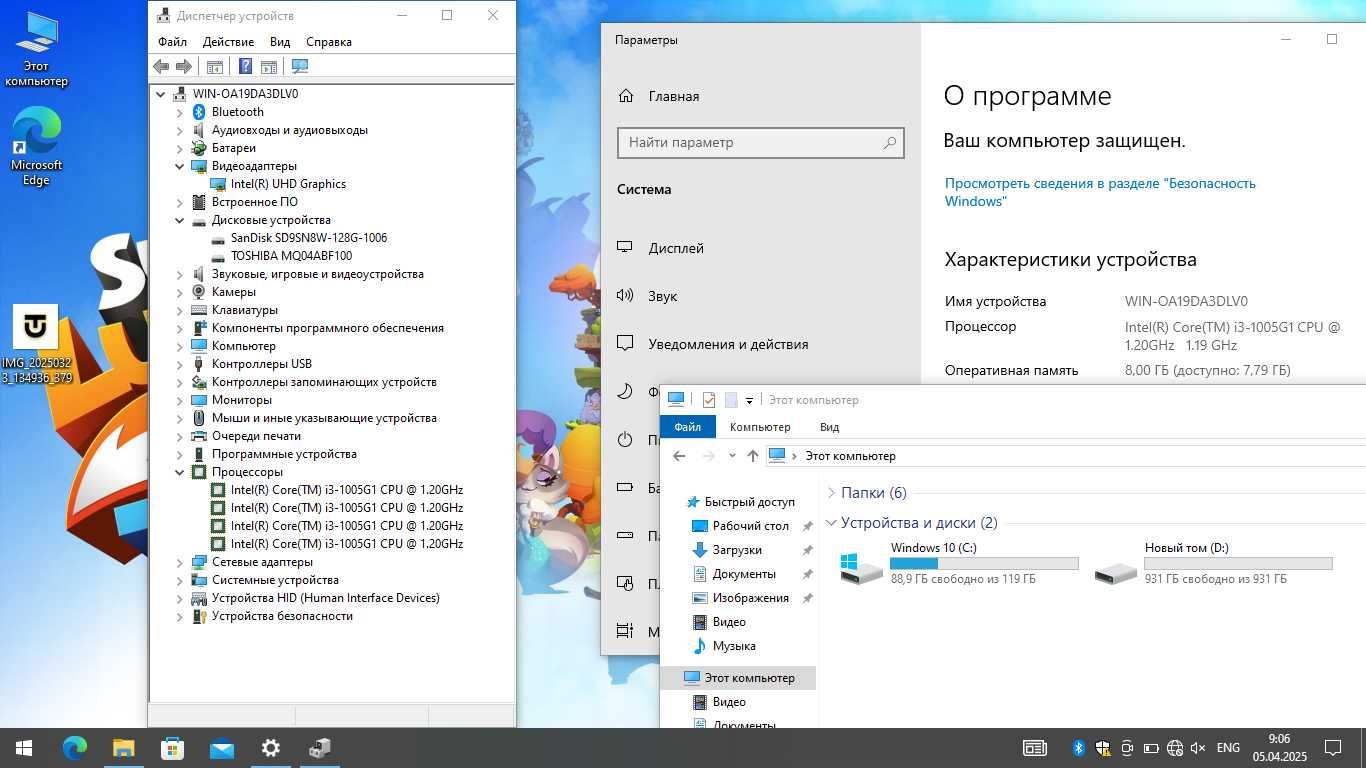The height and width of the screenshot is (768, 1366).
Task: Open the Файл menu in Device Manager
Action: 172,42
